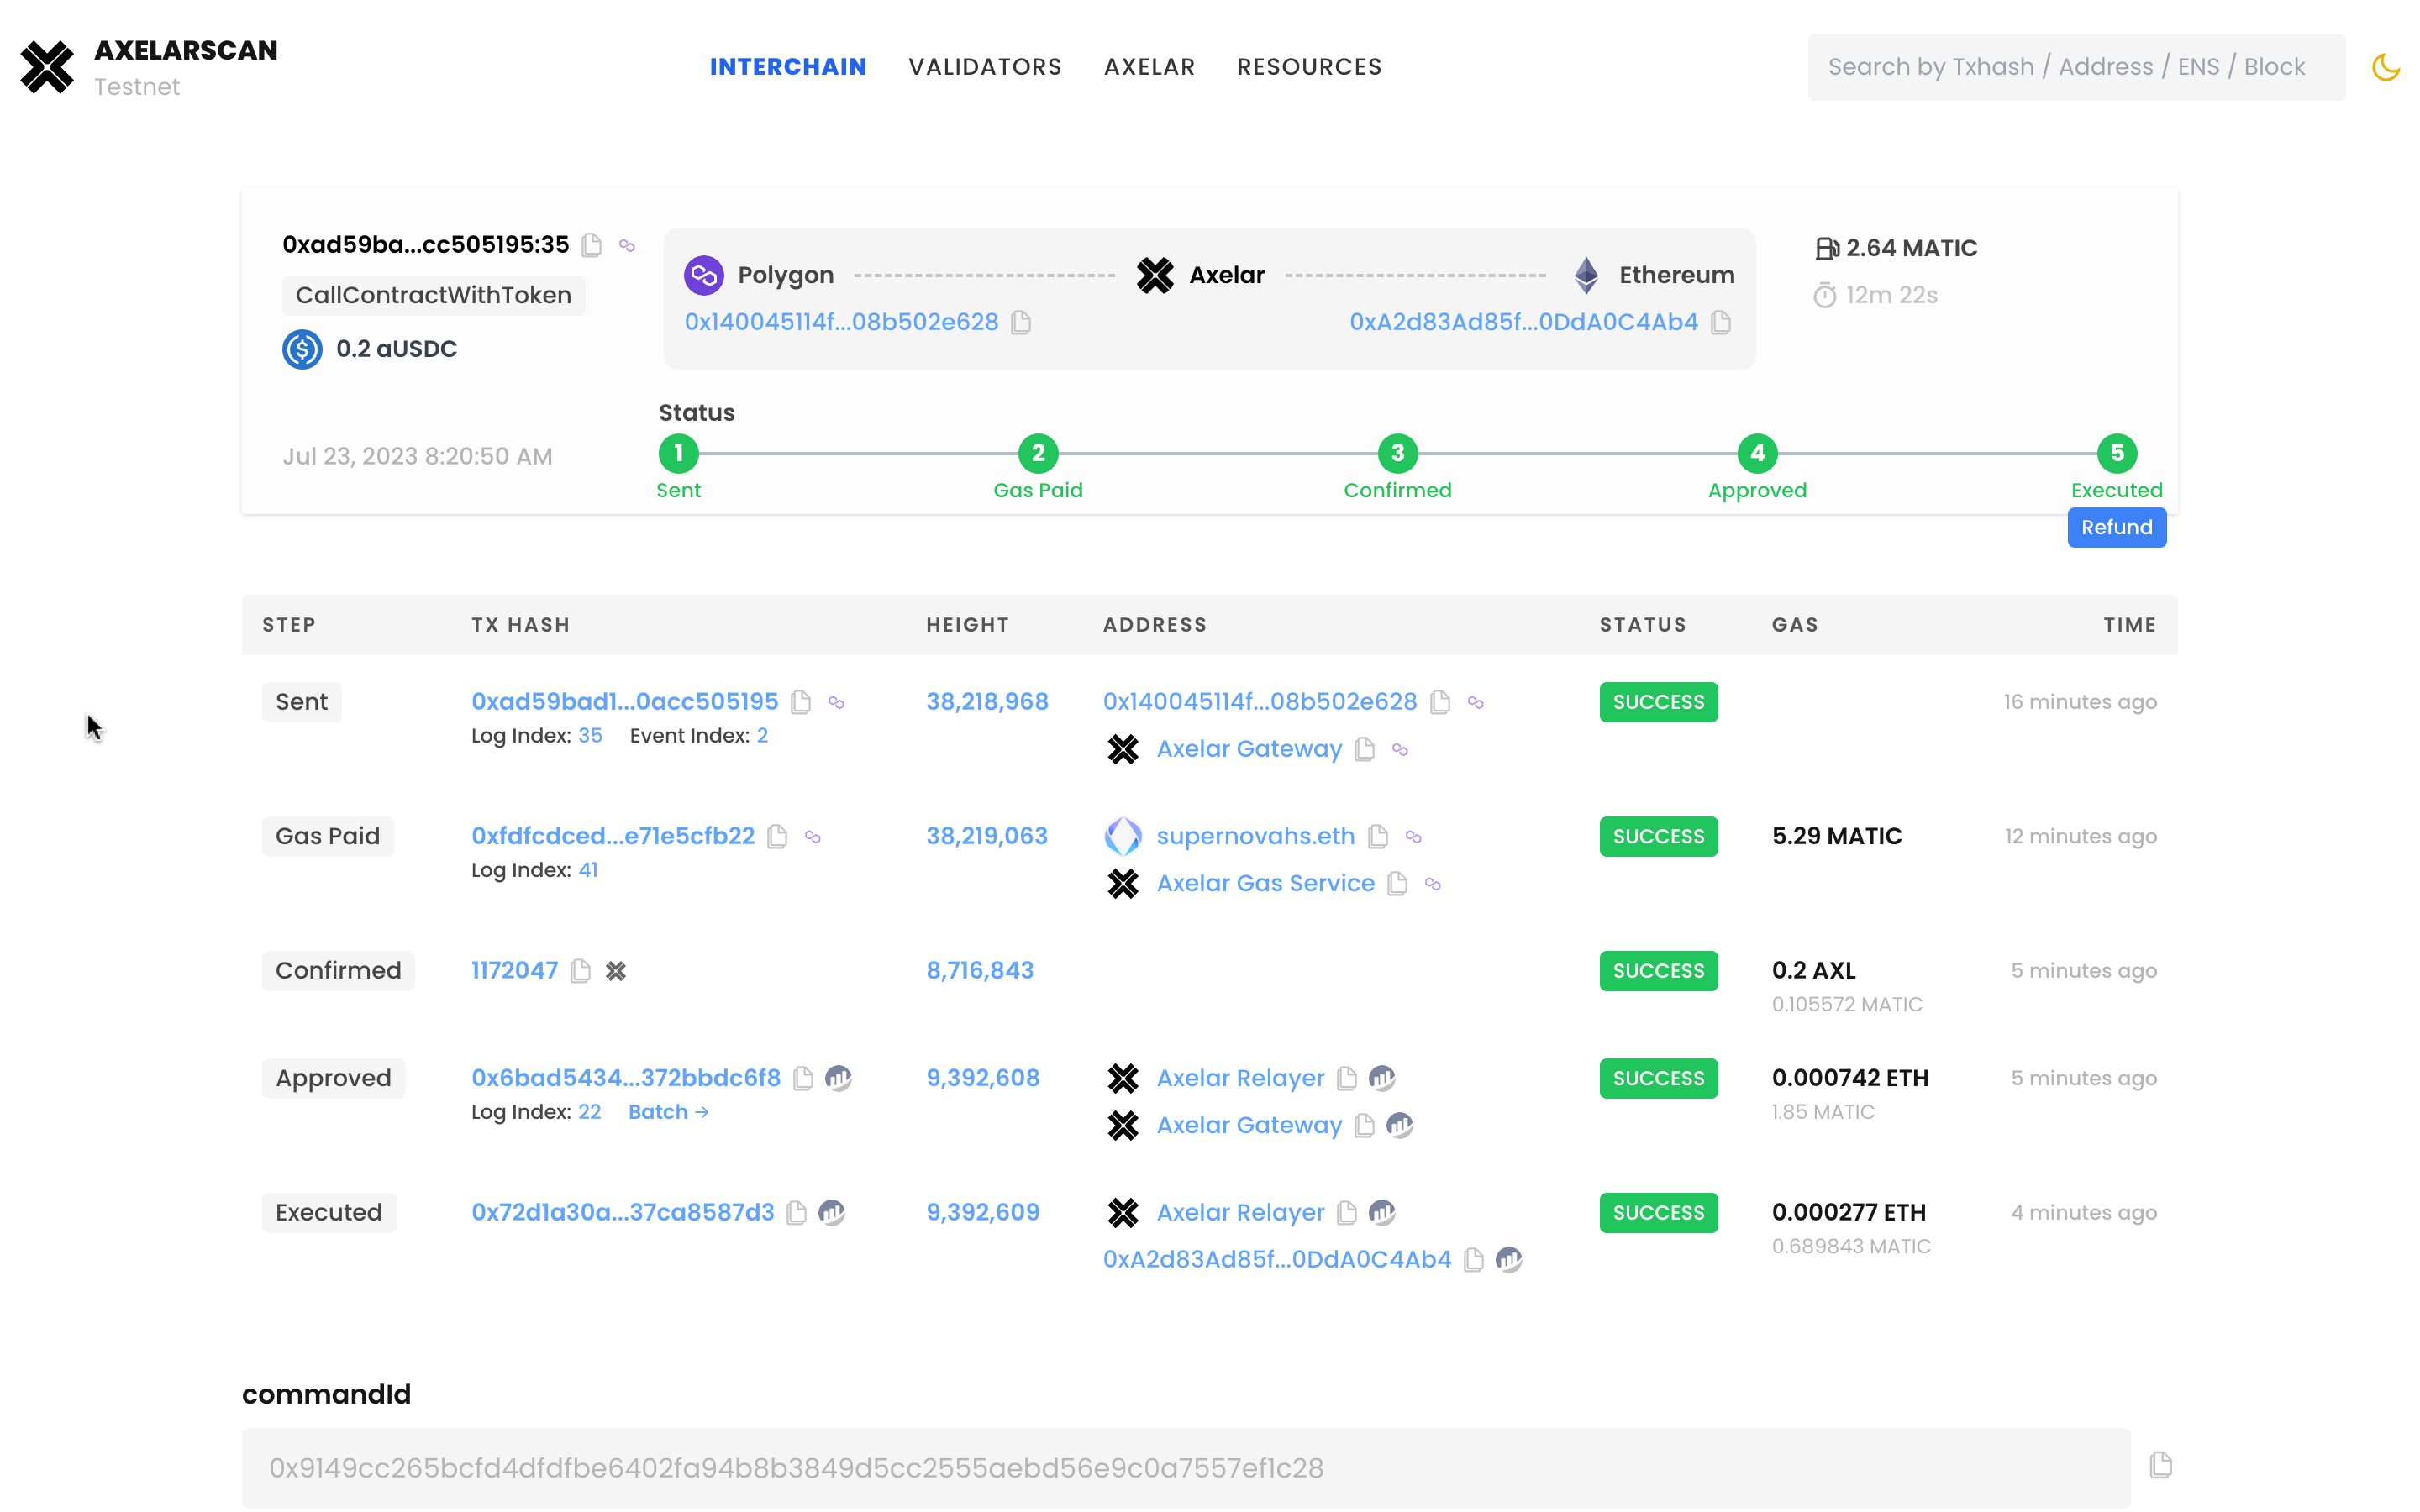This screenshot has height=1512, width=2420.
Task: Click status step 5 Executed marker
Action: pos(2117,453)
